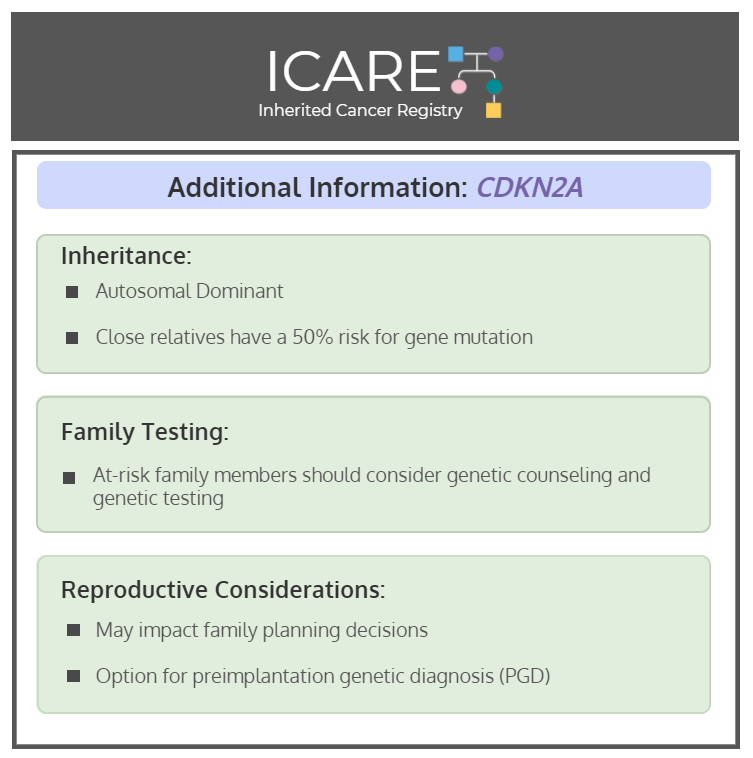Click the PGD option text
The image size is (753, 758).
pyautogui.click(x=323, y=676)
